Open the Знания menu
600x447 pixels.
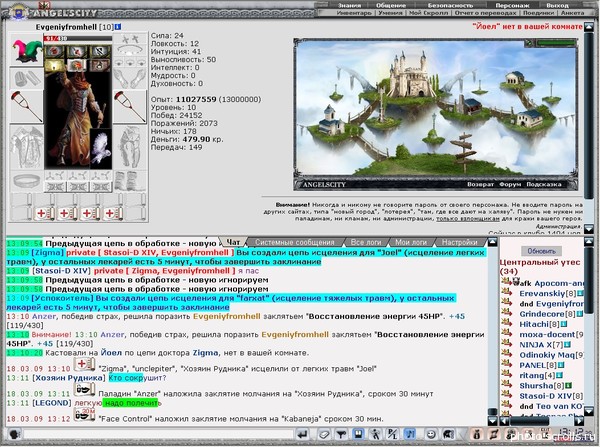tap(349, 5)
